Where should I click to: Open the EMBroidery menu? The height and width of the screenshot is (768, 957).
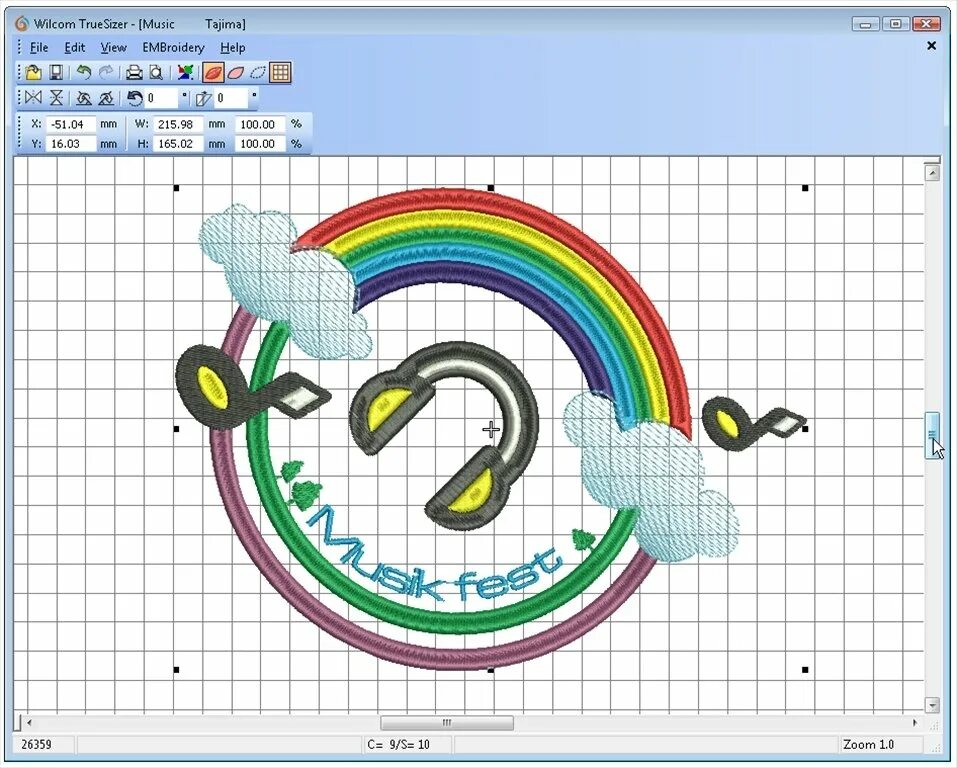pyautogui.click(x=173, y=48)
